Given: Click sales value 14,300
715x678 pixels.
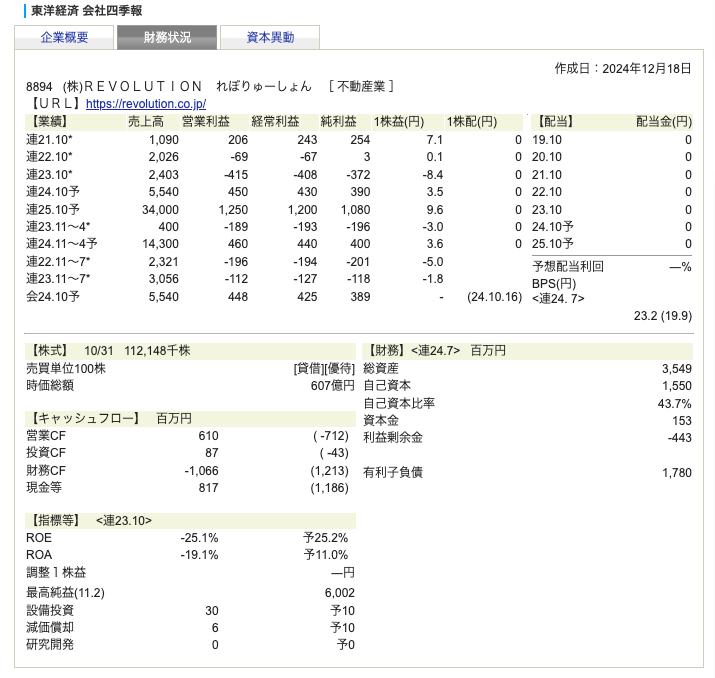Looking at the screenshot, I should 160,244.
